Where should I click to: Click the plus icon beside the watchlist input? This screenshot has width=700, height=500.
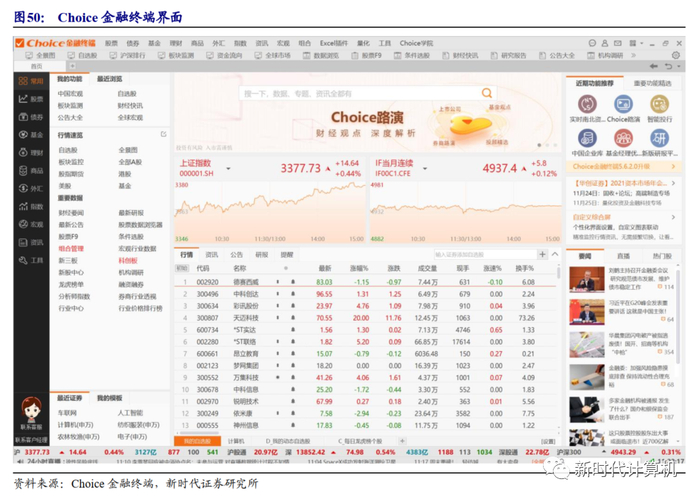click(x=542, y=254)
